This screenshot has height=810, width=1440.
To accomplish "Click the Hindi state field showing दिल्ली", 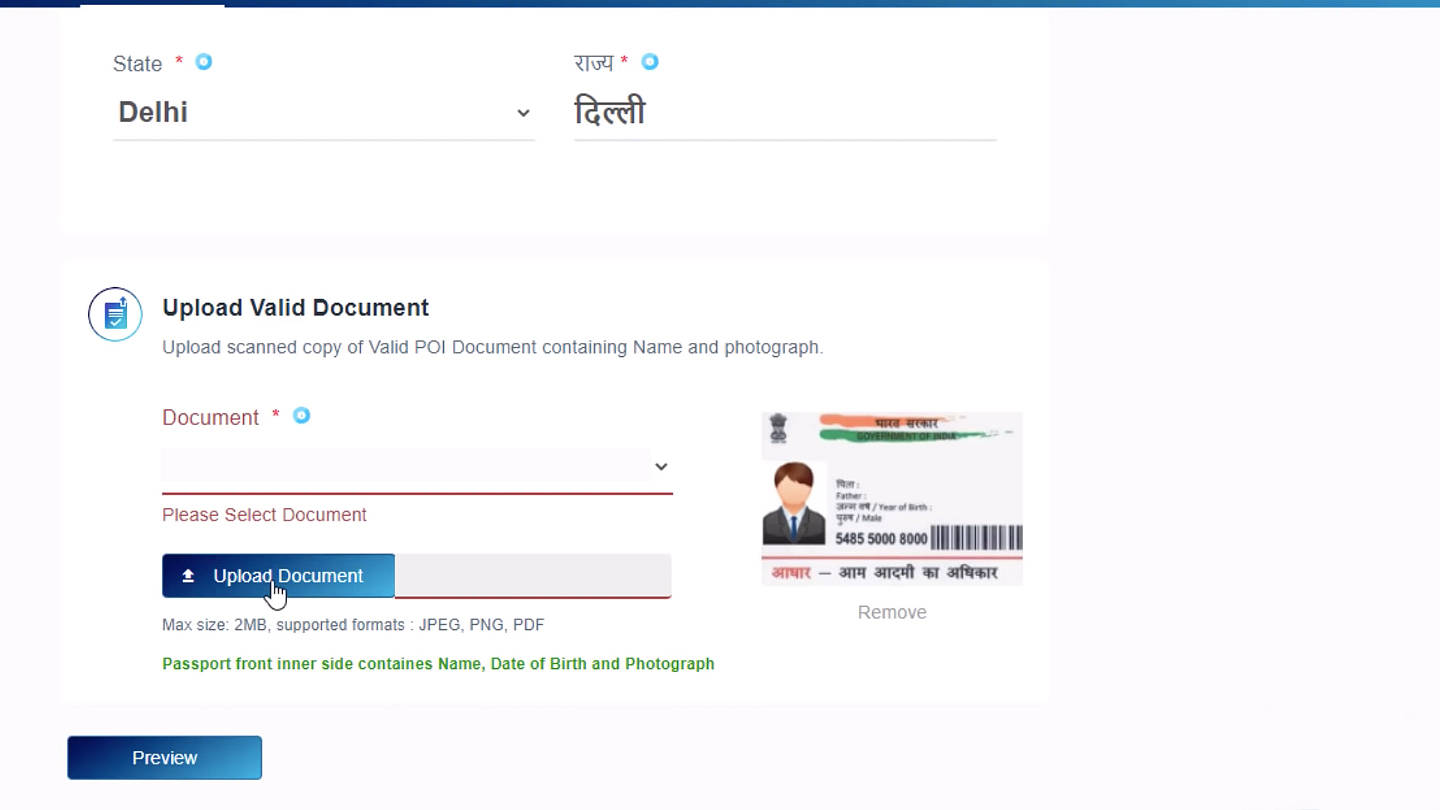I will click(785, 113).
